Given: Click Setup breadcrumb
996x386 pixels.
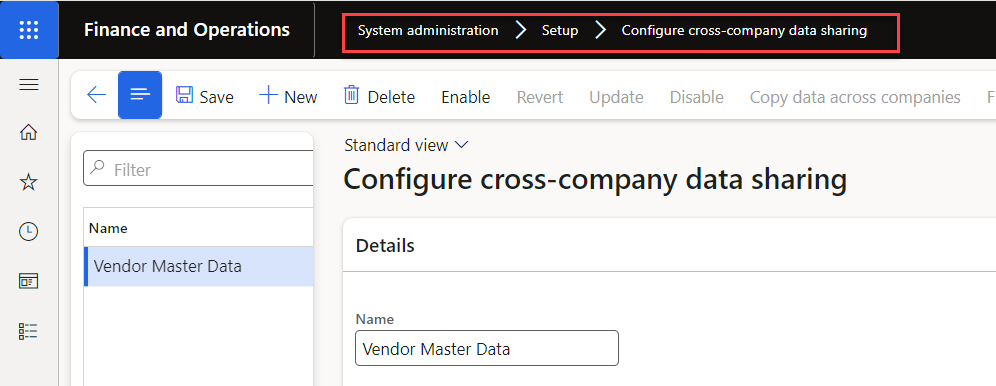Looking at the screenshot, I should 560,30.
